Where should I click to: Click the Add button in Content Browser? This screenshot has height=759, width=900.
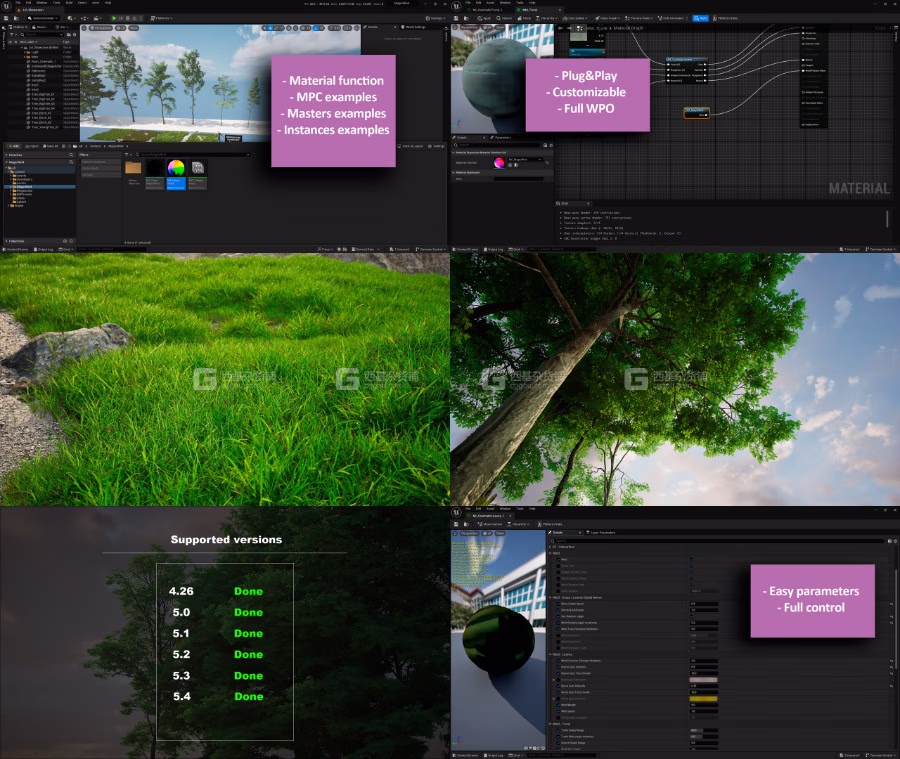point(14,146)
